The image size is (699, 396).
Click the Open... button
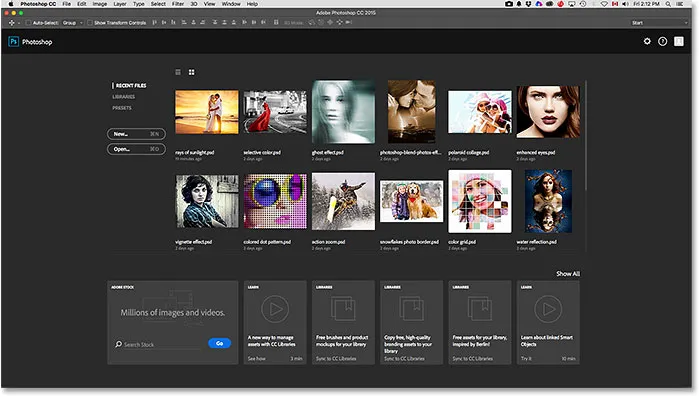(136, 149)
